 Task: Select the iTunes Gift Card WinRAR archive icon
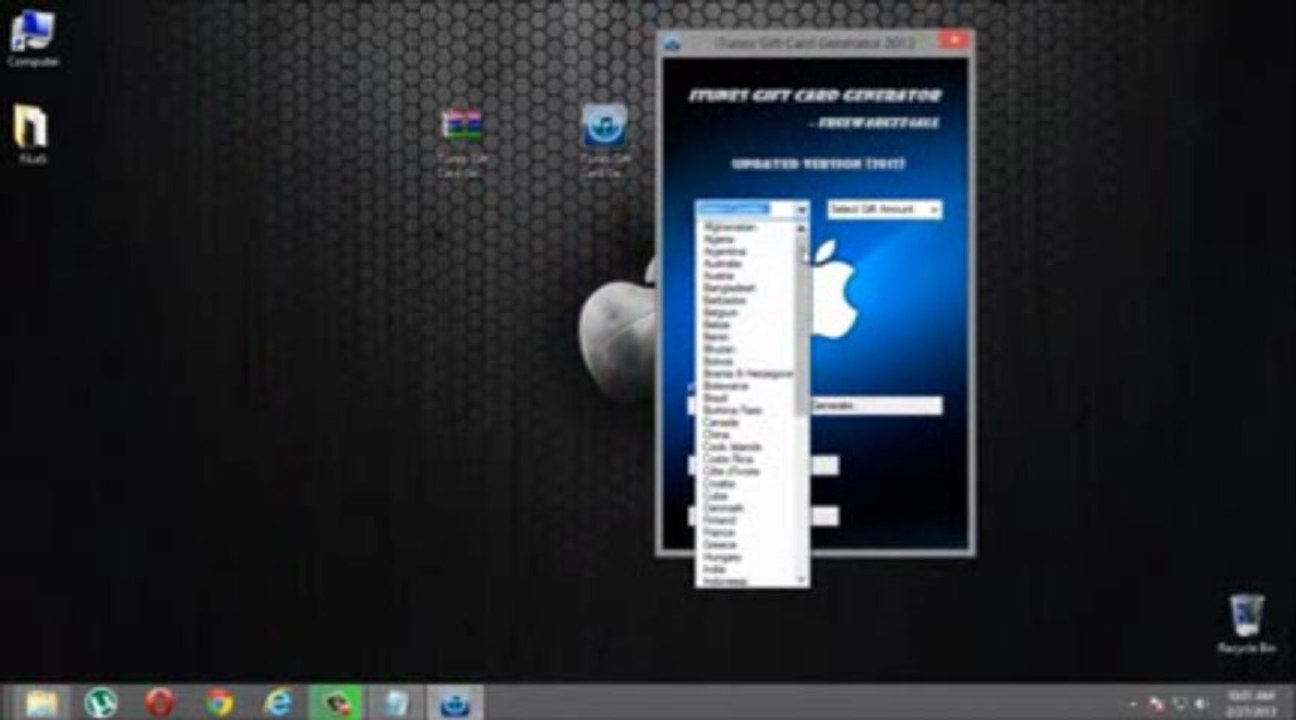click(461, 143)
